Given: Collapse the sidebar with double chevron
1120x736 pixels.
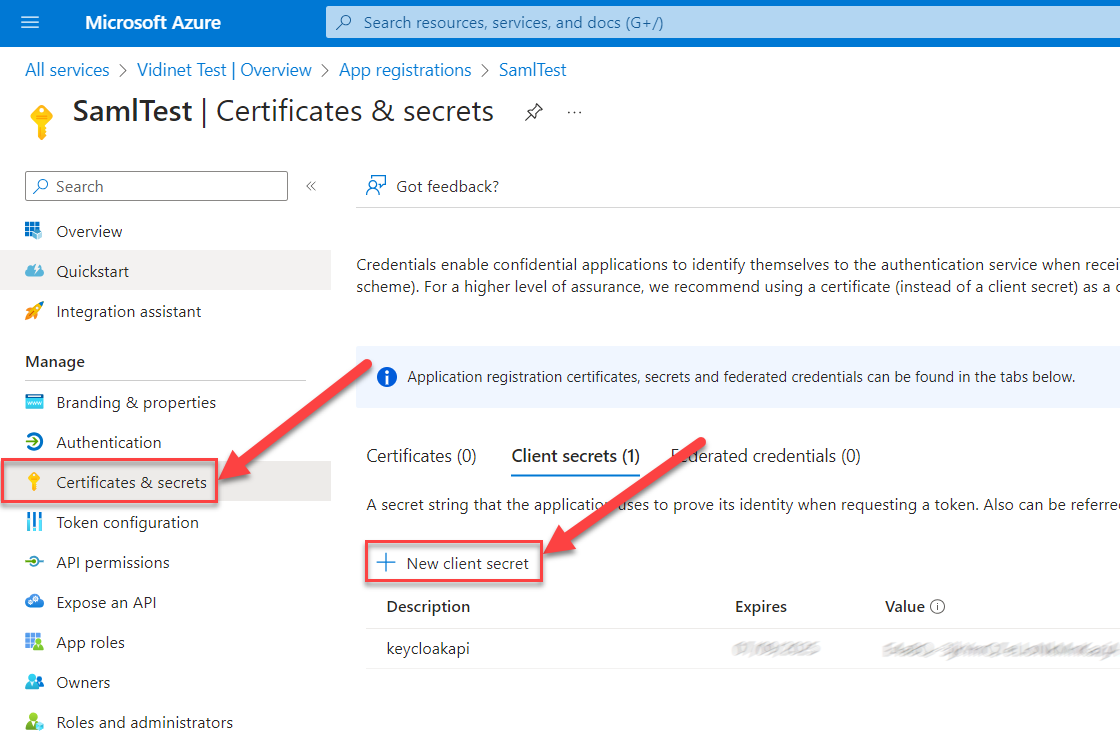Looking at the screenshot, I should [x=311, y=186].
